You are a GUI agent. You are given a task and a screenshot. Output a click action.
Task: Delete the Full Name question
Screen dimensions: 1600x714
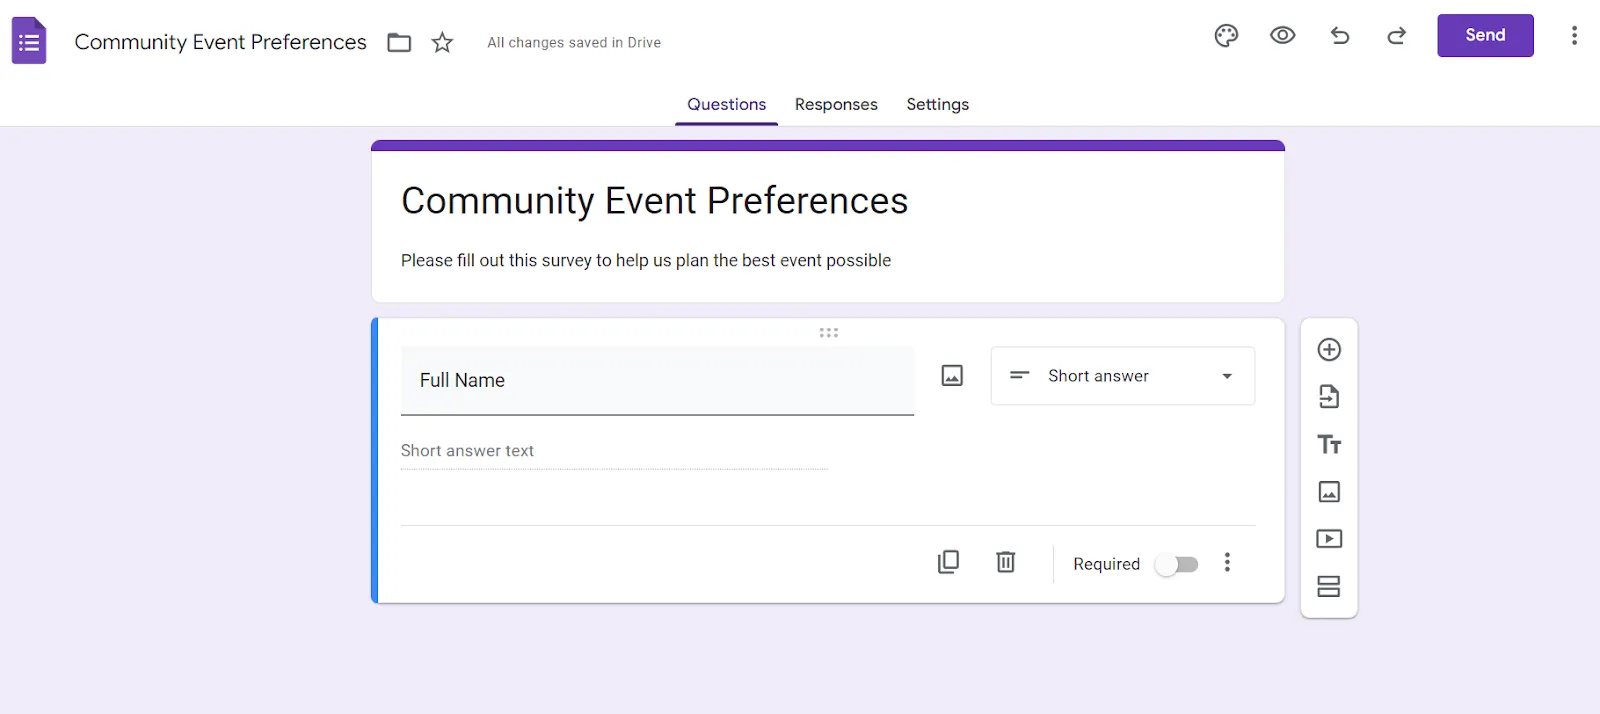pyautogui.click(x=1006, y=562)
